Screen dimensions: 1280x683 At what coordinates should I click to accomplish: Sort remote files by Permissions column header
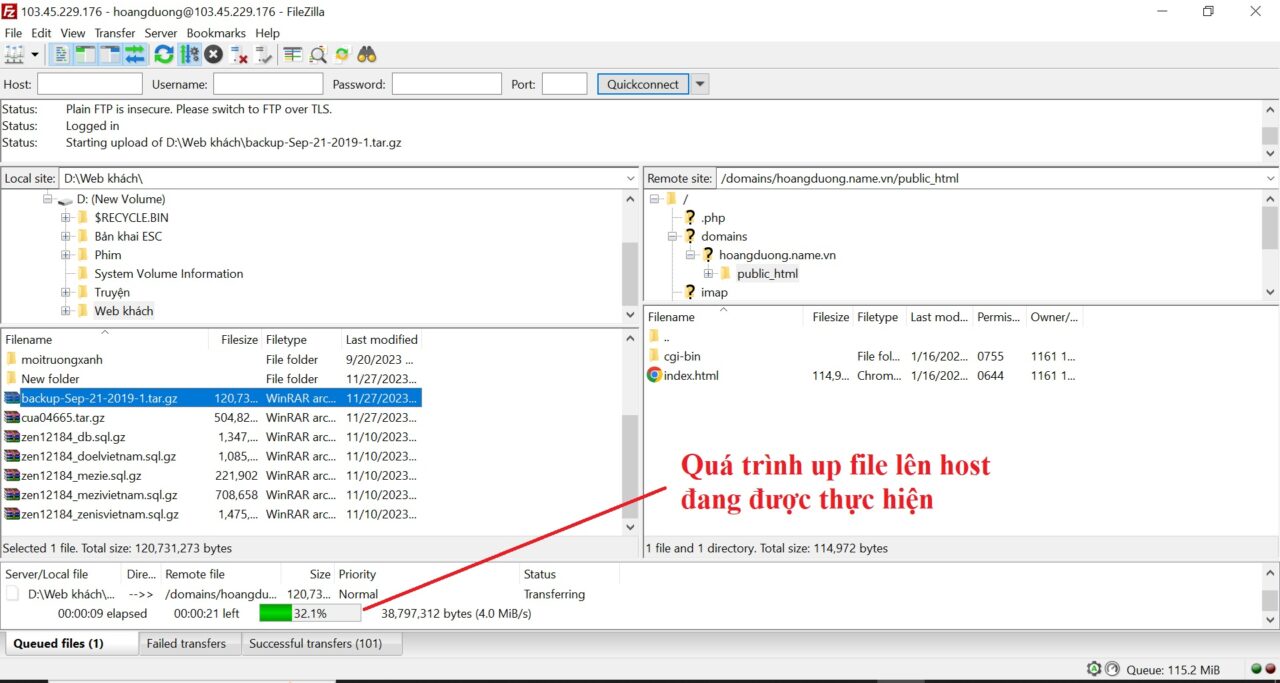(999, 317)
